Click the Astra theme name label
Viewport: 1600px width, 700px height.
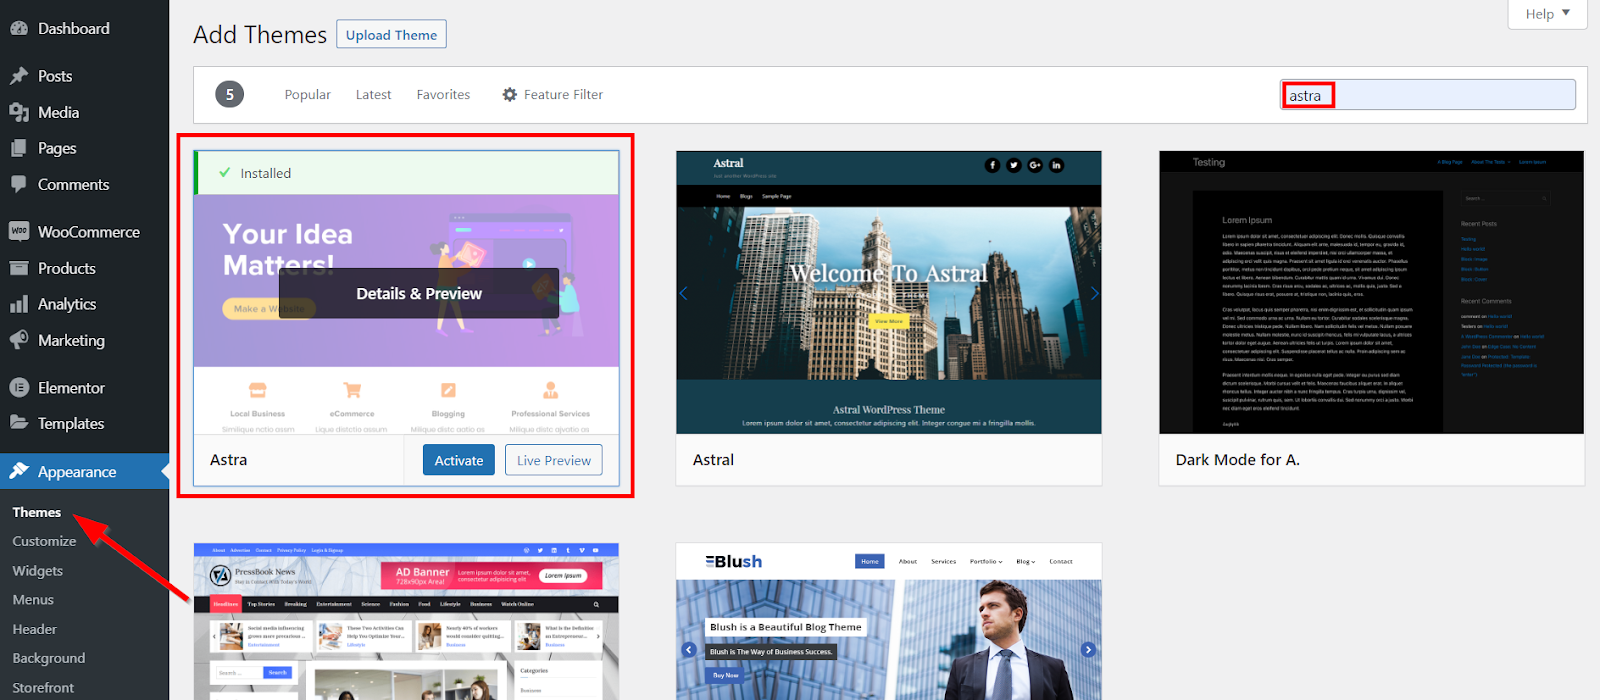tap(228, 460)
